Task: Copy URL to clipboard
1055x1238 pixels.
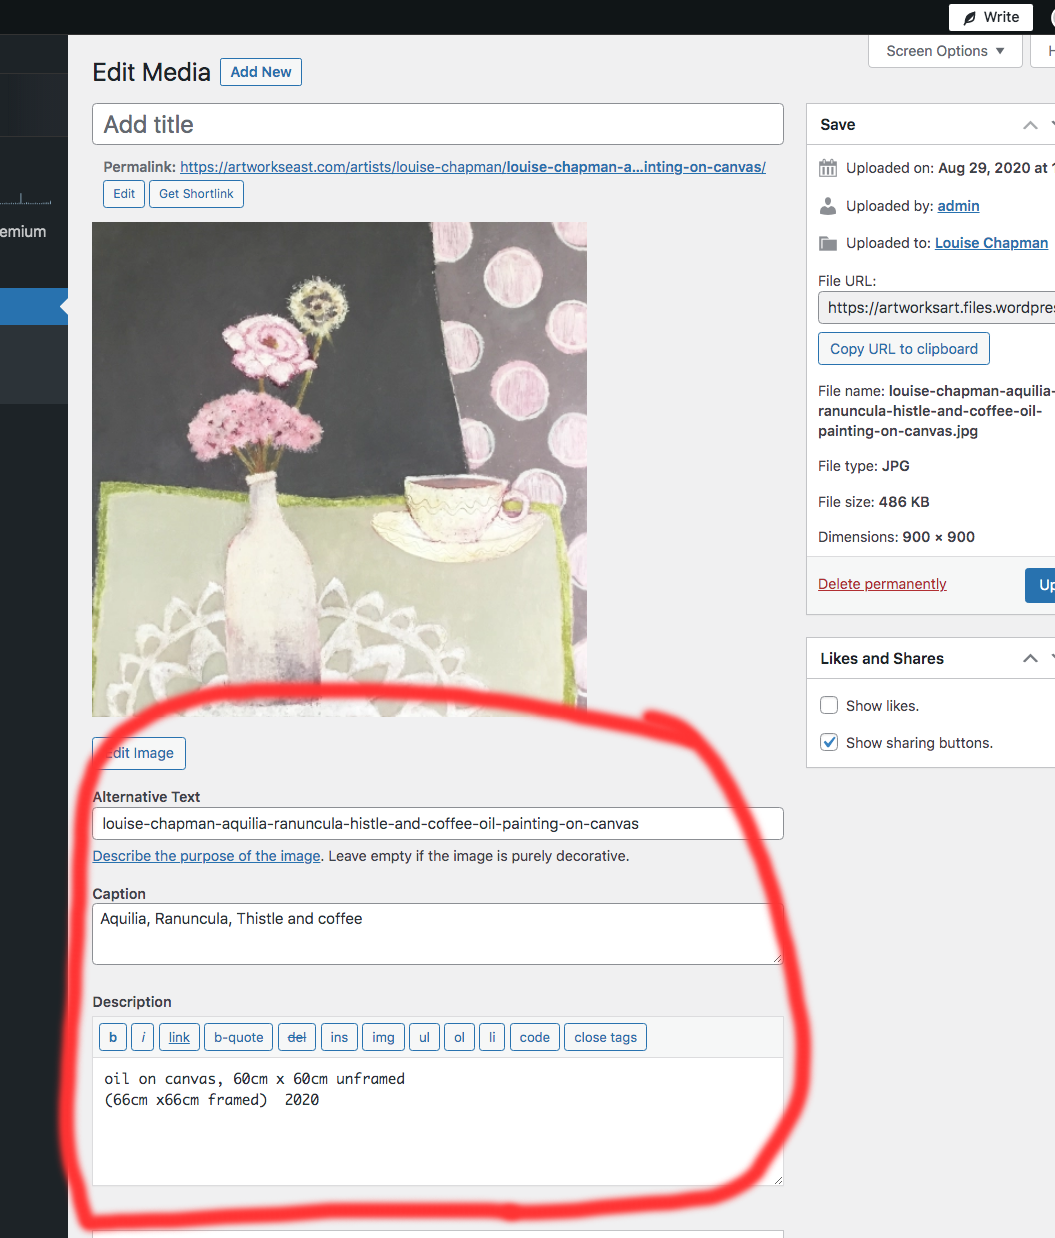Action: (x=904, y=349)
